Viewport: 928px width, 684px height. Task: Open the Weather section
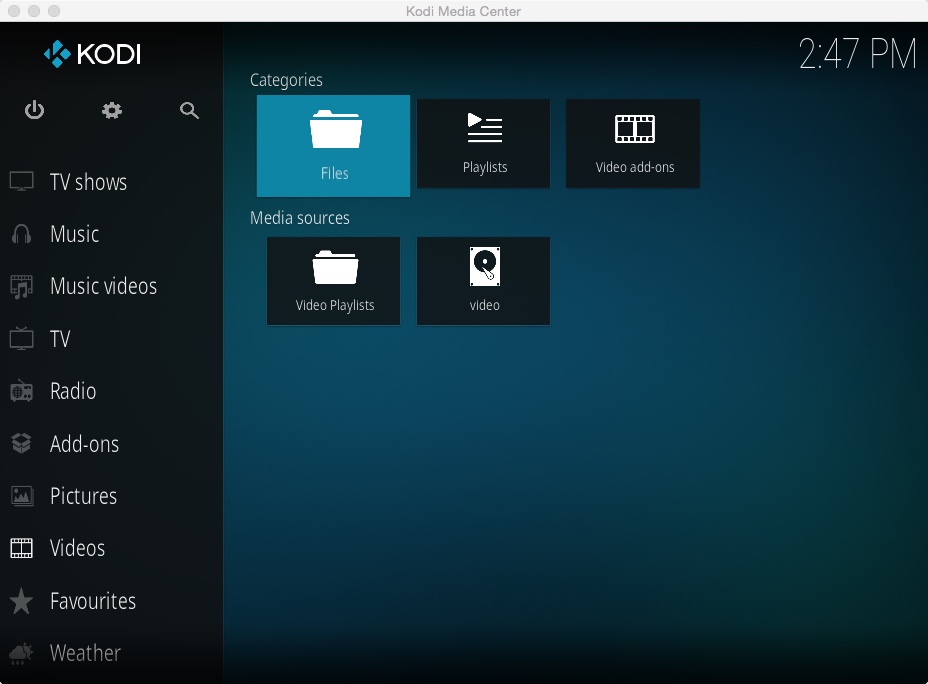coord(85,653)
